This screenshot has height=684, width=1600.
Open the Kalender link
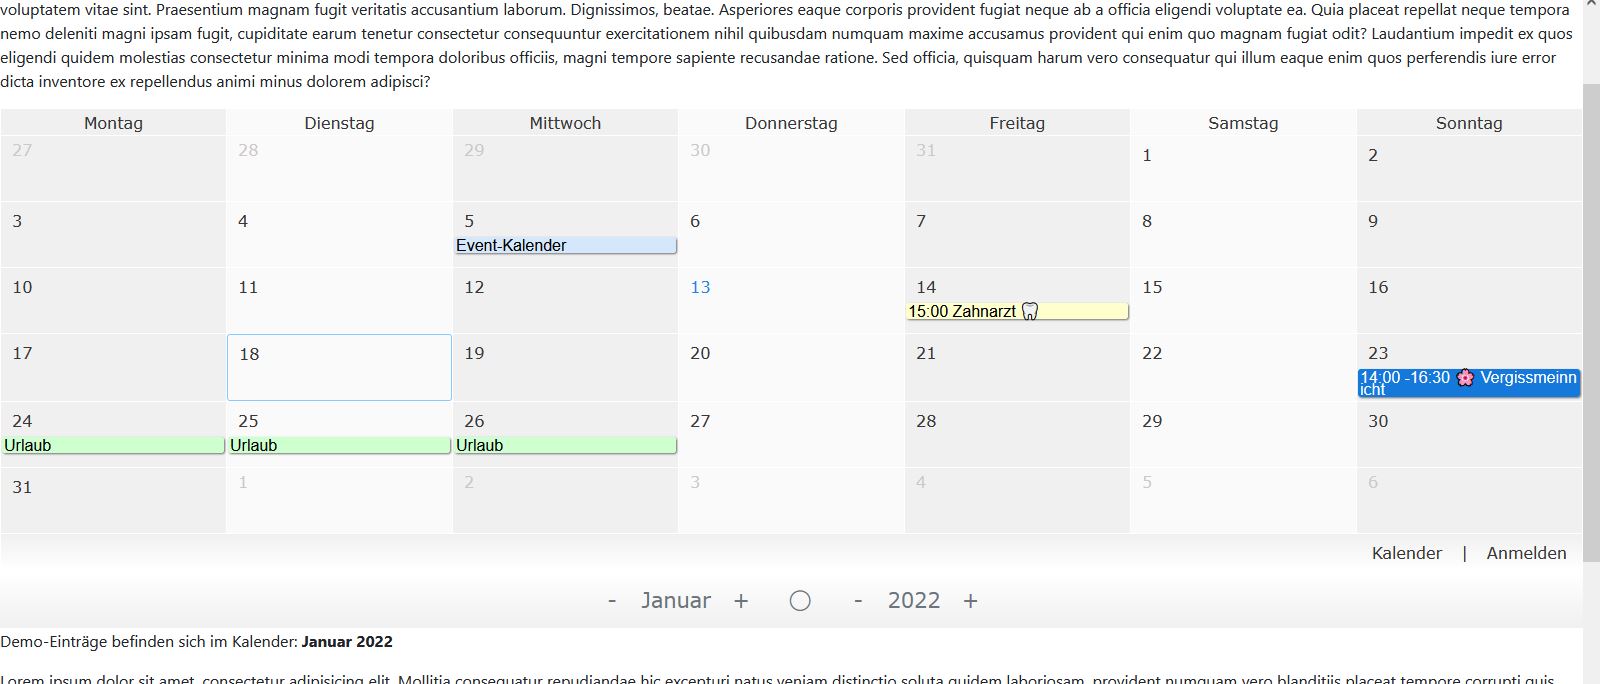click(x=1406, y=553)
